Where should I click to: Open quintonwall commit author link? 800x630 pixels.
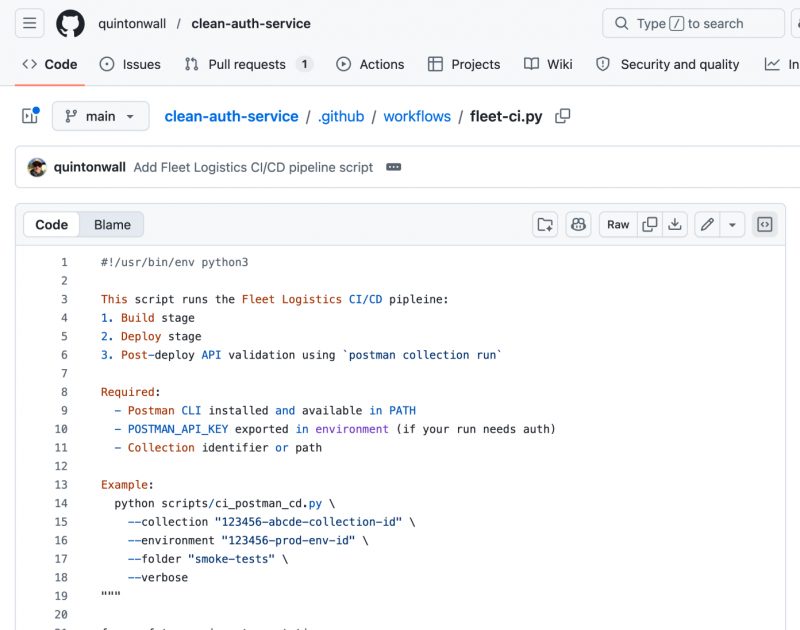pos(89,167)
